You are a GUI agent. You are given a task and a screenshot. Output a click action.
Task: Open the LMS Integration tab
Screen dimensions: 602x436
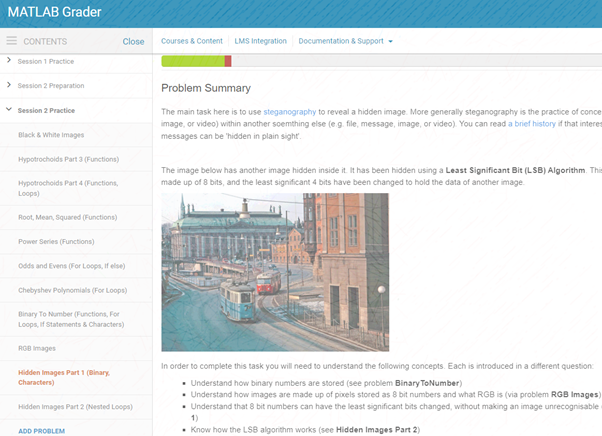[260, 41]
